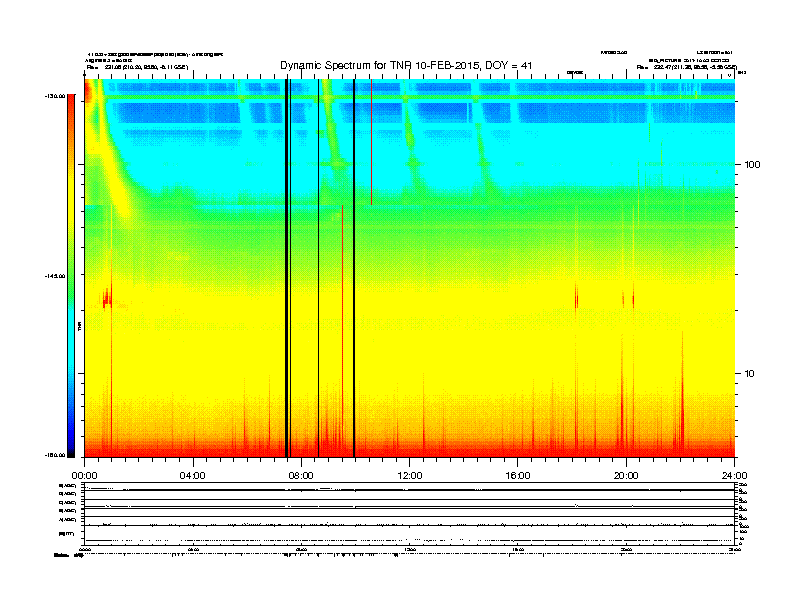Viewport: 792px width, 612px height.
Task: Click the -160.00 color bar scale label
Action: 55,455
